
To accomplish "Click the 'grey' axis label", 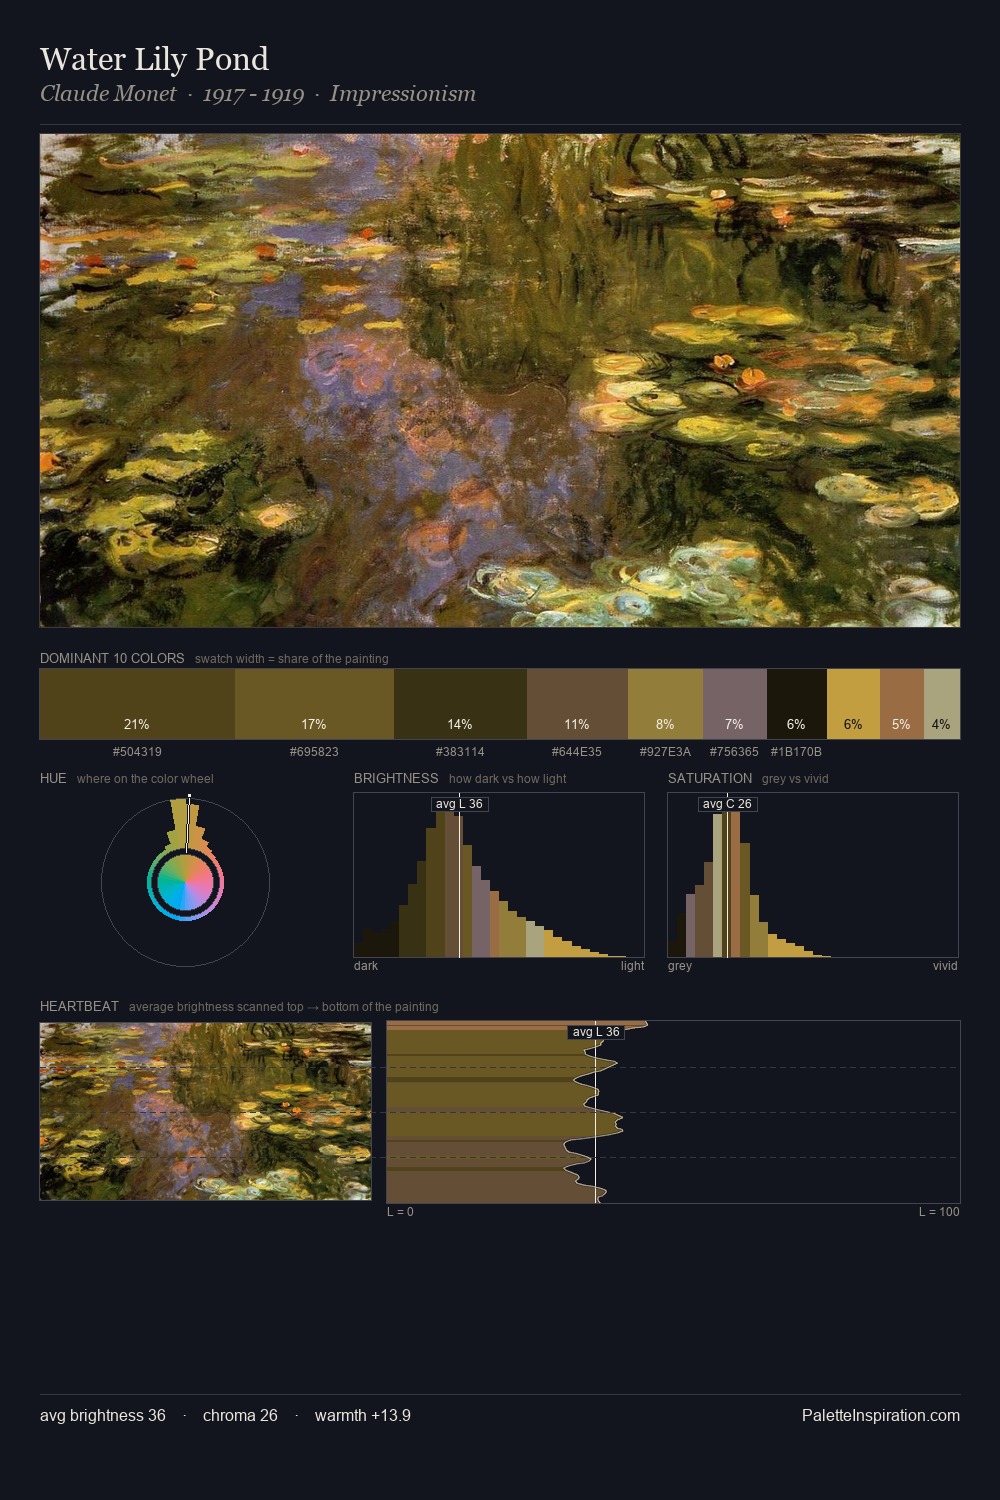I will [x=680, y=966].
